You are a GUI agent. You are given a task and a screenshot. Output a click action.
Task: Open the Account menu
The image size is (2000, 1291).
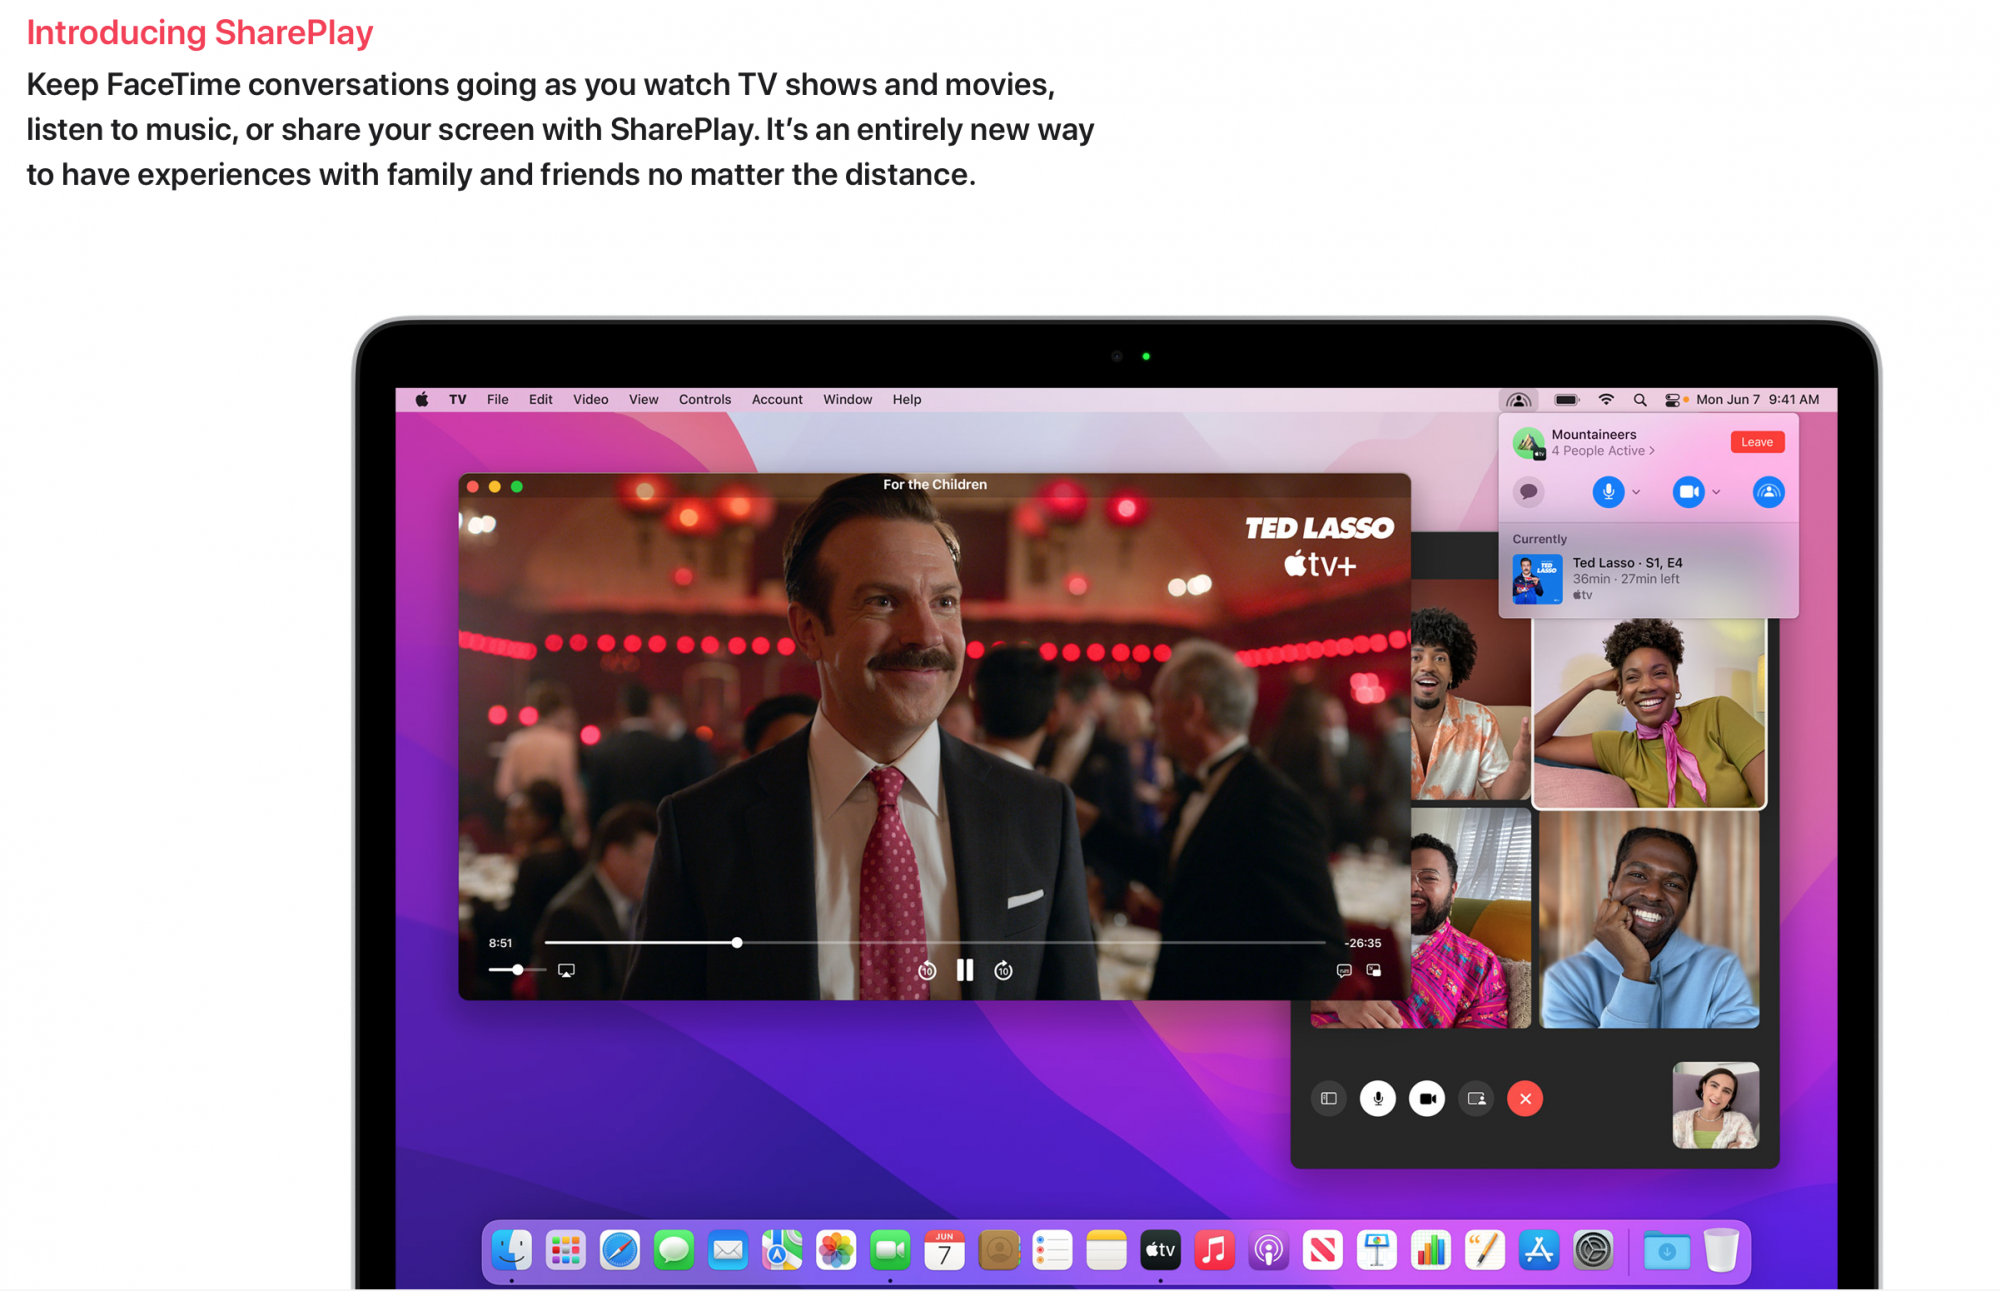pyautogui.click(x=776, y=400)
